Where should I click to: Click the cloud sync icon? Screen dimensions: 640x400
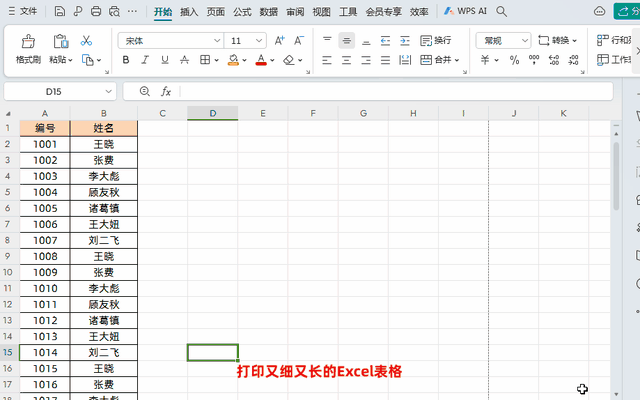[x=599, y=11]
